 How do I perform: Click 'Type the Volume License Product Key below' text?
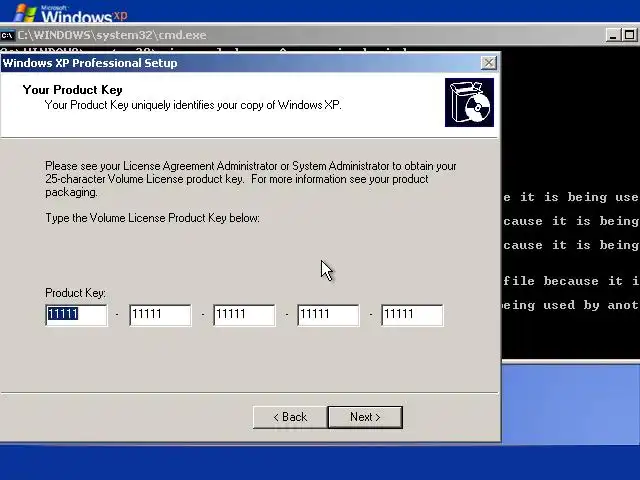(152, 218)
